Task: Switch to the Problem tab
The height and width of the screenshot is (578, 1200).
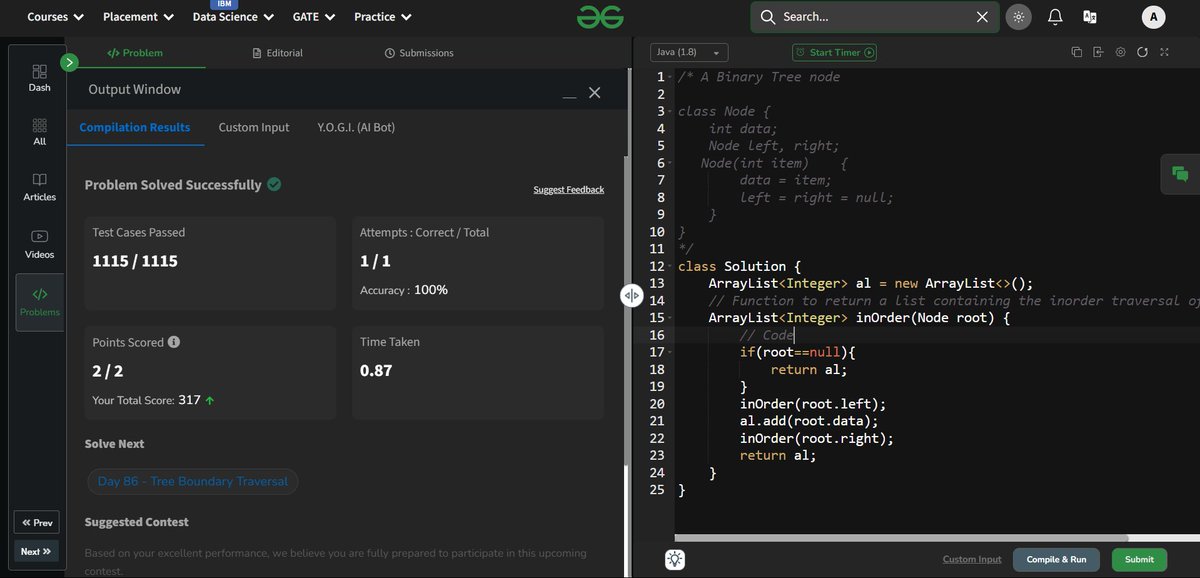Action: coord(135,53)
